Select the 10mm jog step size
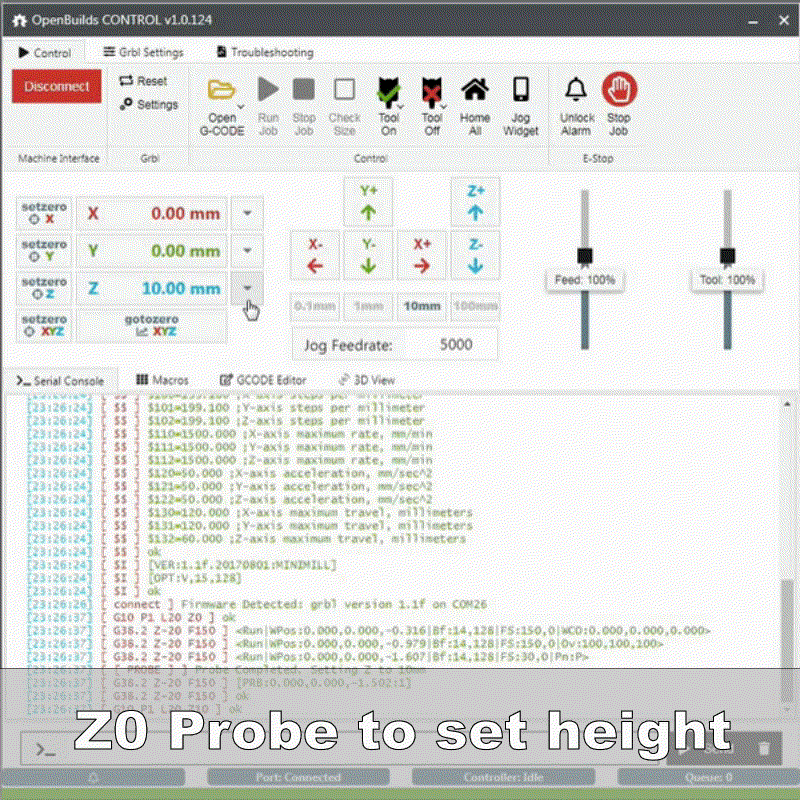 pyautogui.click(x=422, y=306)
